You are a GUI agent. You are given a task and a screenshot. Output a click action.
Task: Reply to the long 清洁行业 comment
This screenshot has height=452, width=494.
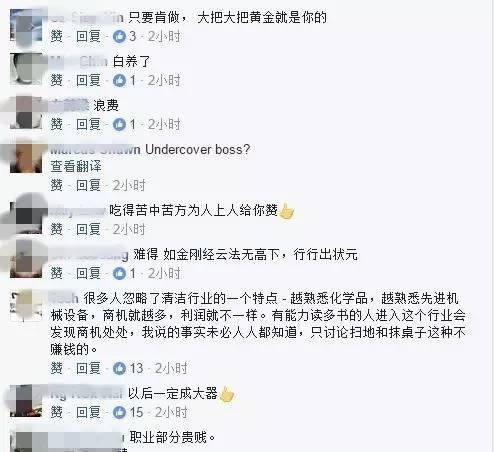(88, 368)
